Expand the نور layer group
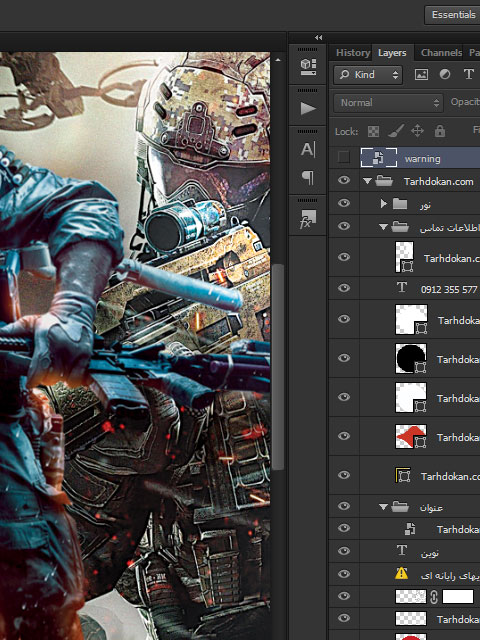480x640 pixels. 383,203
